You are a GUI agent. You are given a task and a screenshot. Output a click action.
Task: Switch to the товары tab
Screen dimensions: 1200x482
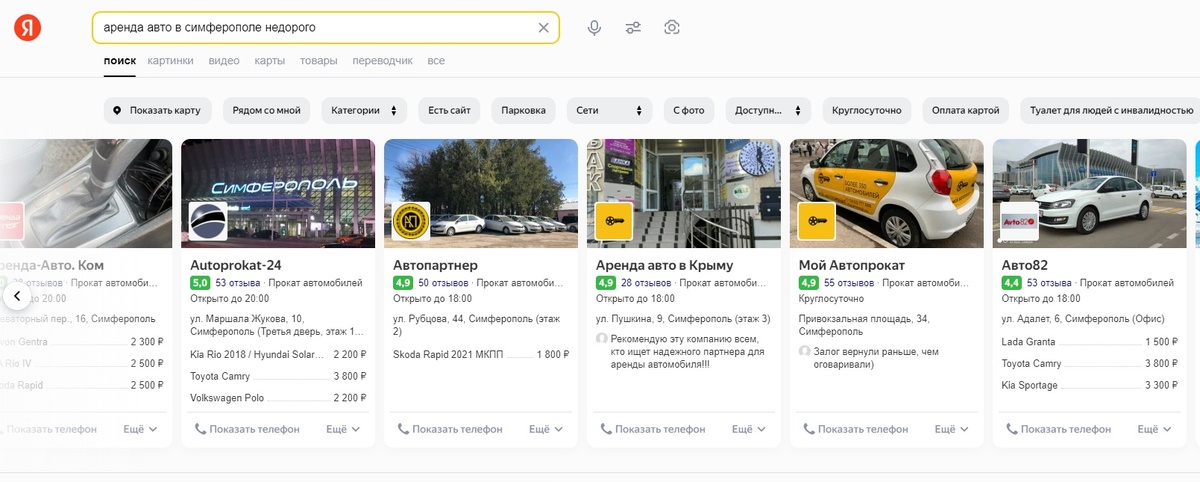[318, 61]
